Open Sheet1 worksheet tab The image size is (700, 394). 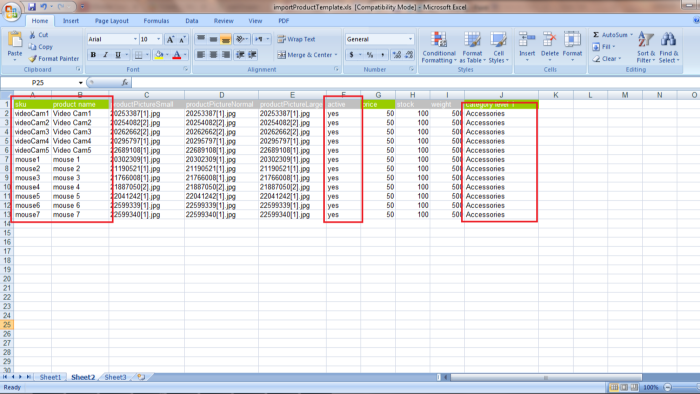[50, 377]
